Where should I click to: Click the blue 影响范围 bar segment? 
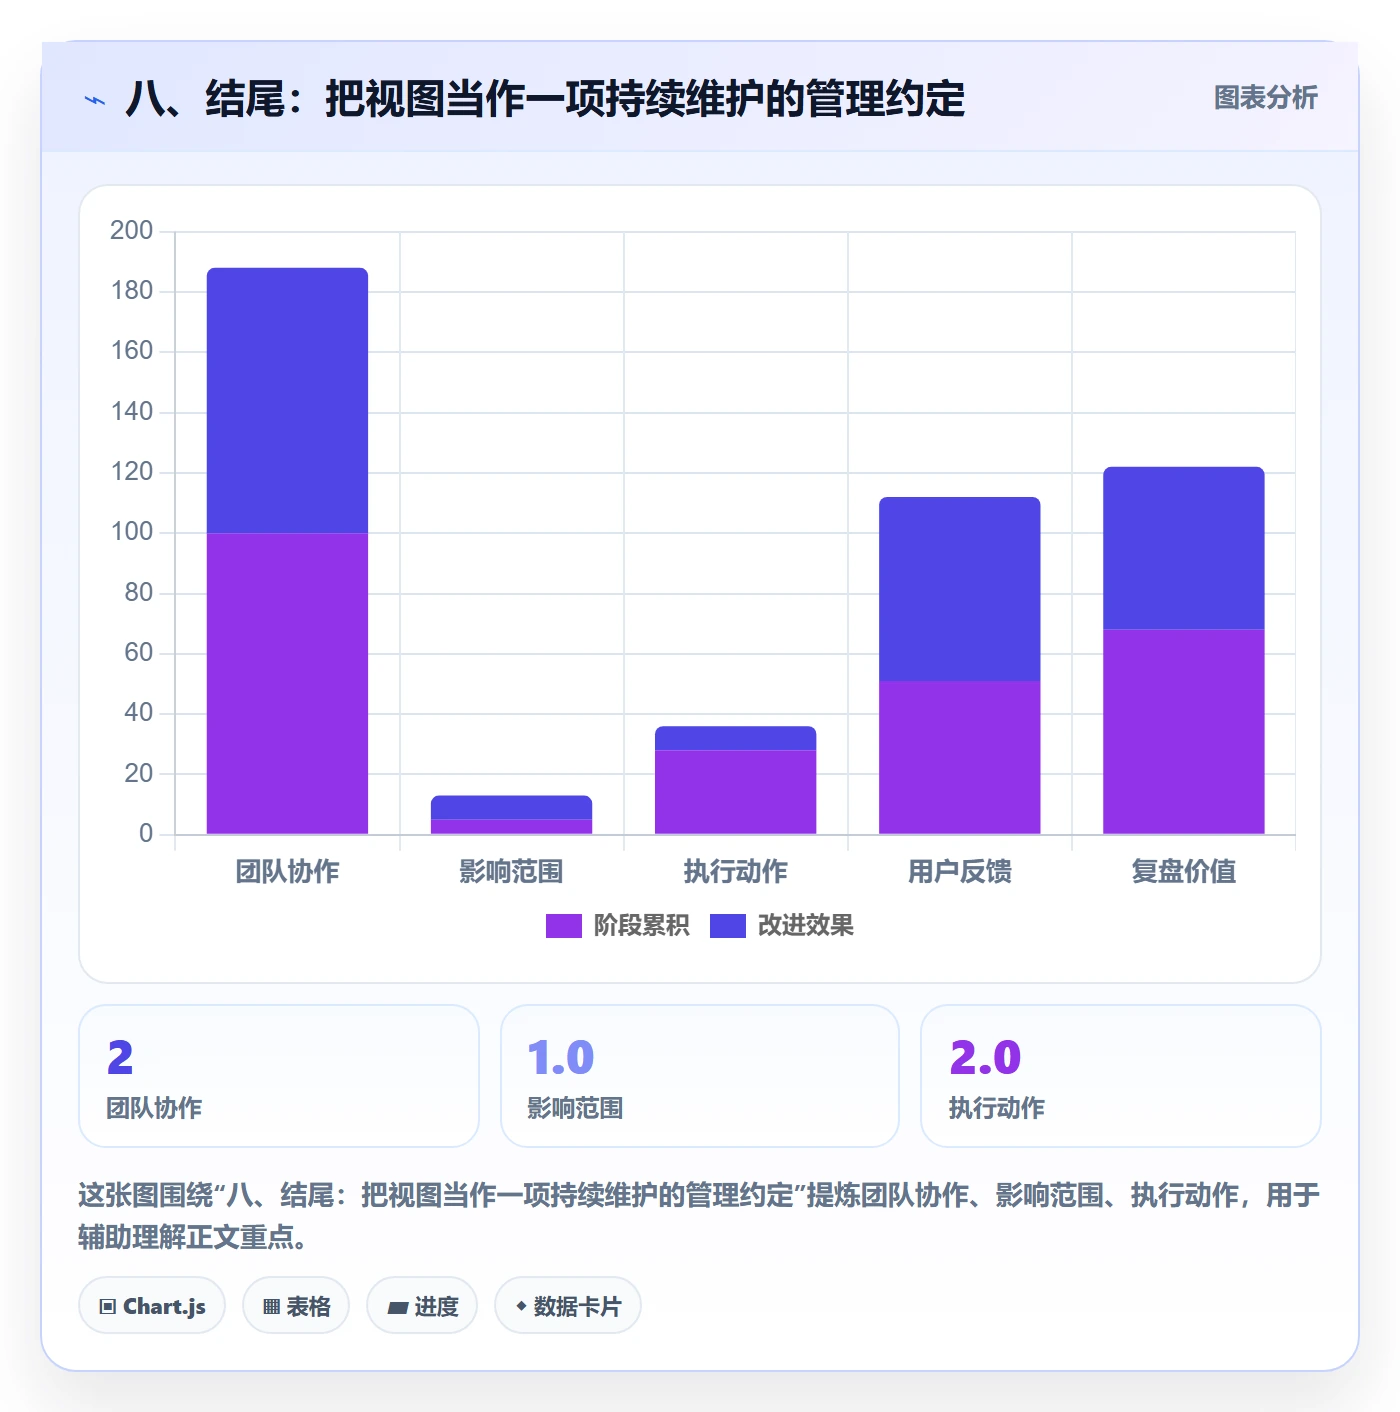tap(511, 807)
